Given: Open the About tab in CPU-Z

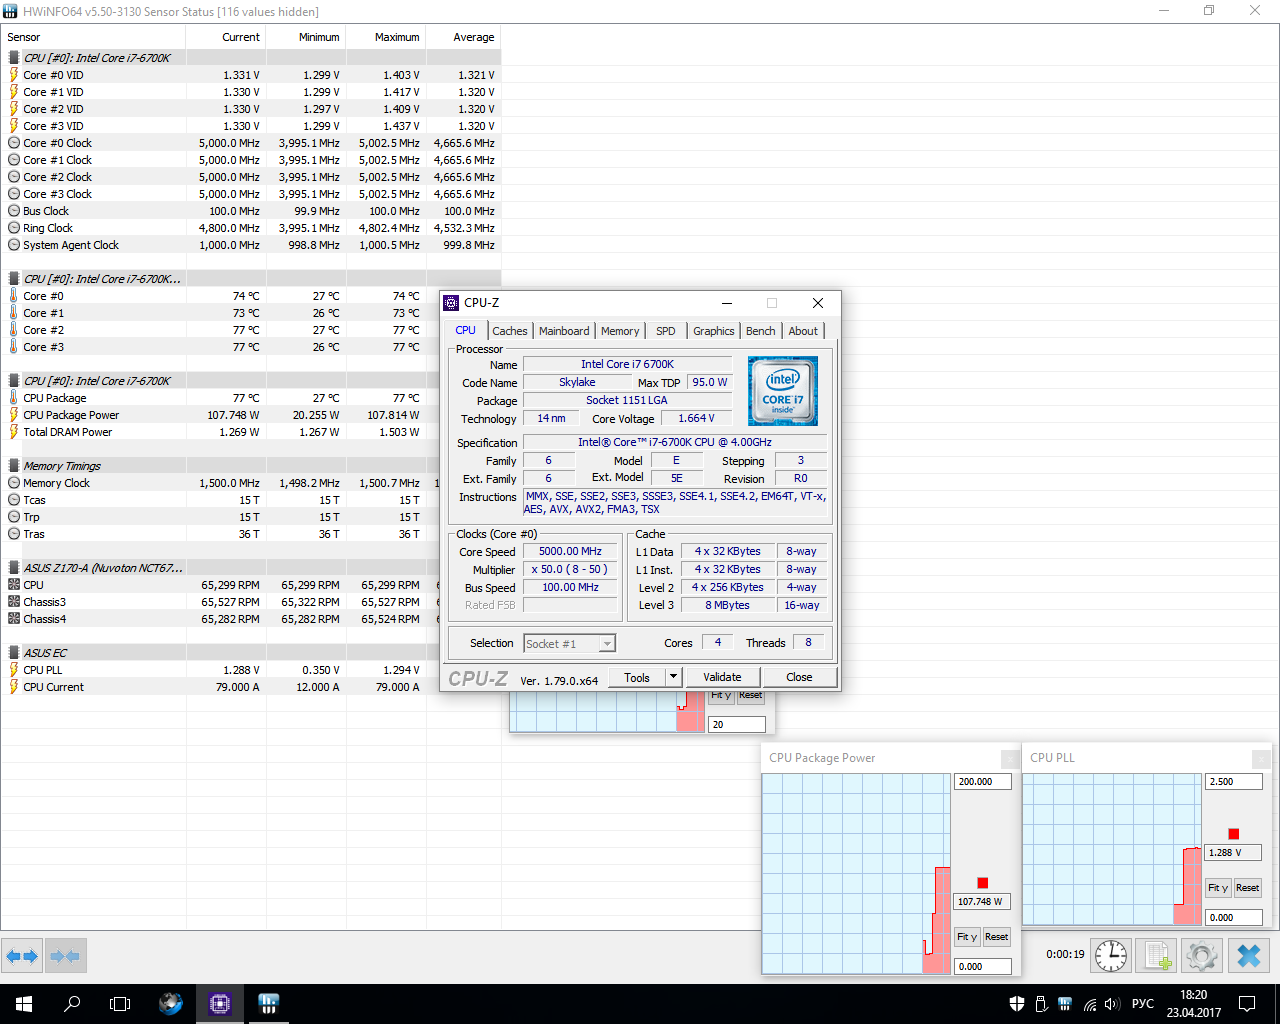Looking at the screenshot, I should [x=803, y=331].
